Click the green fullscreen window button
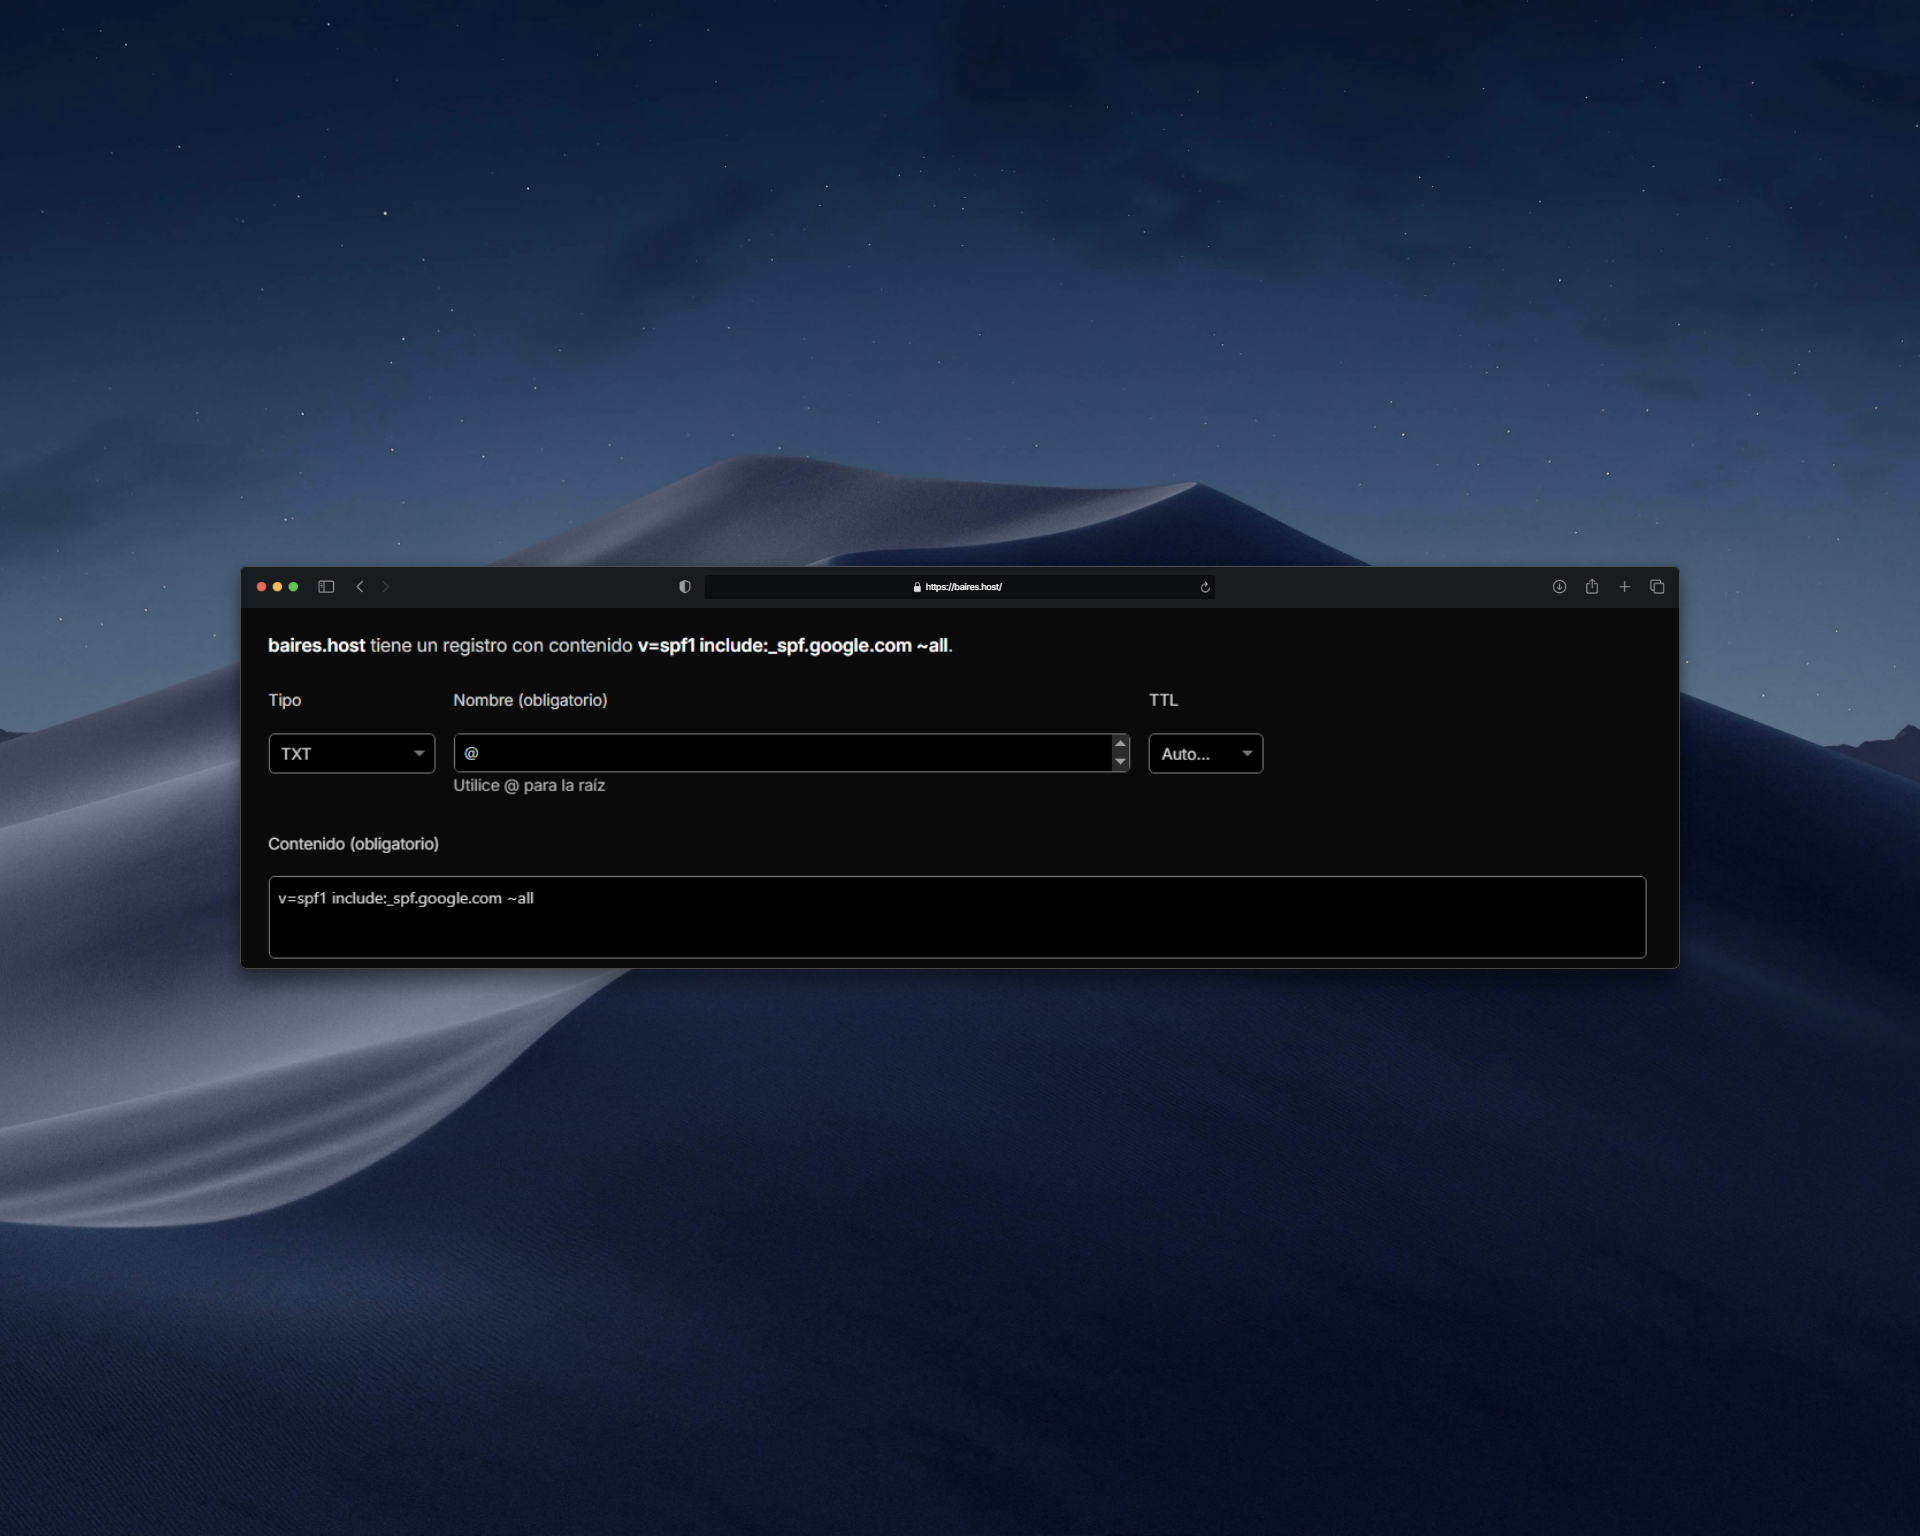Image resolution: width=1920 pixels, height=1536 pixels. (293, 587)
